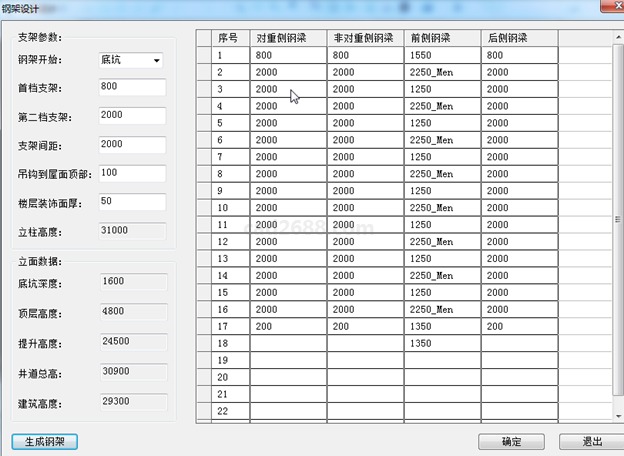Click the 退出 button
624x456 pixels.
pyautogui.click(x=593, y=441)
